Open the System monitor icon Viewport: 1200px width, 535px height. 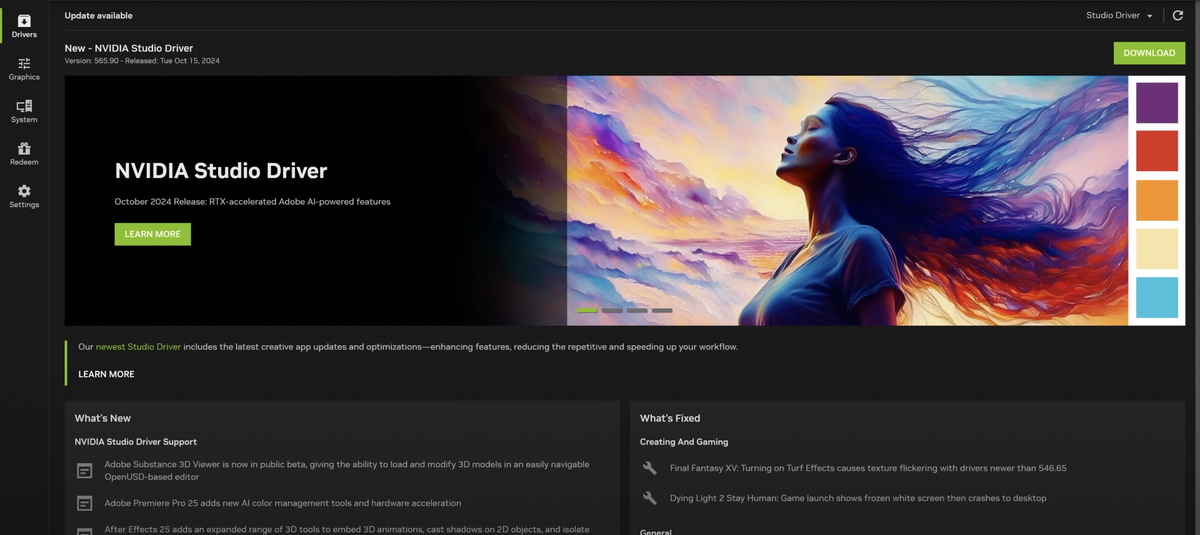pos(24,106)
